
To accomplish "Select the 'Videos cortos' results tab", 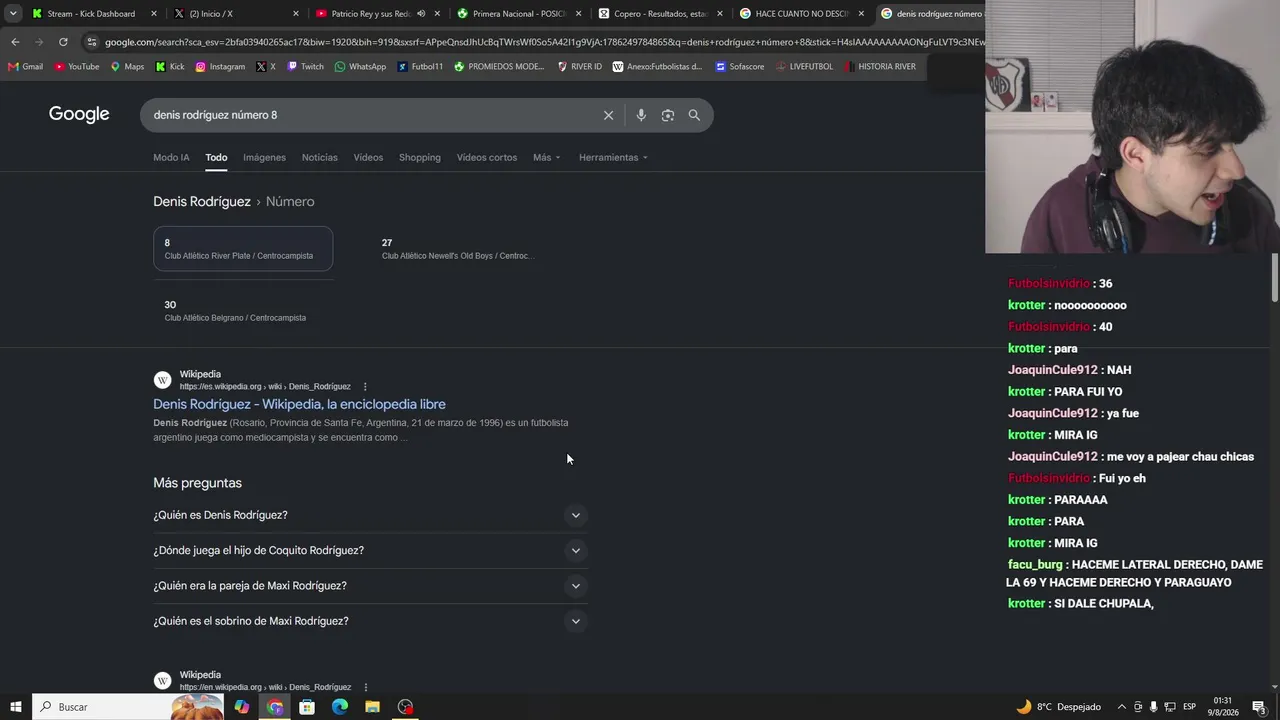I will pos(487,157).
